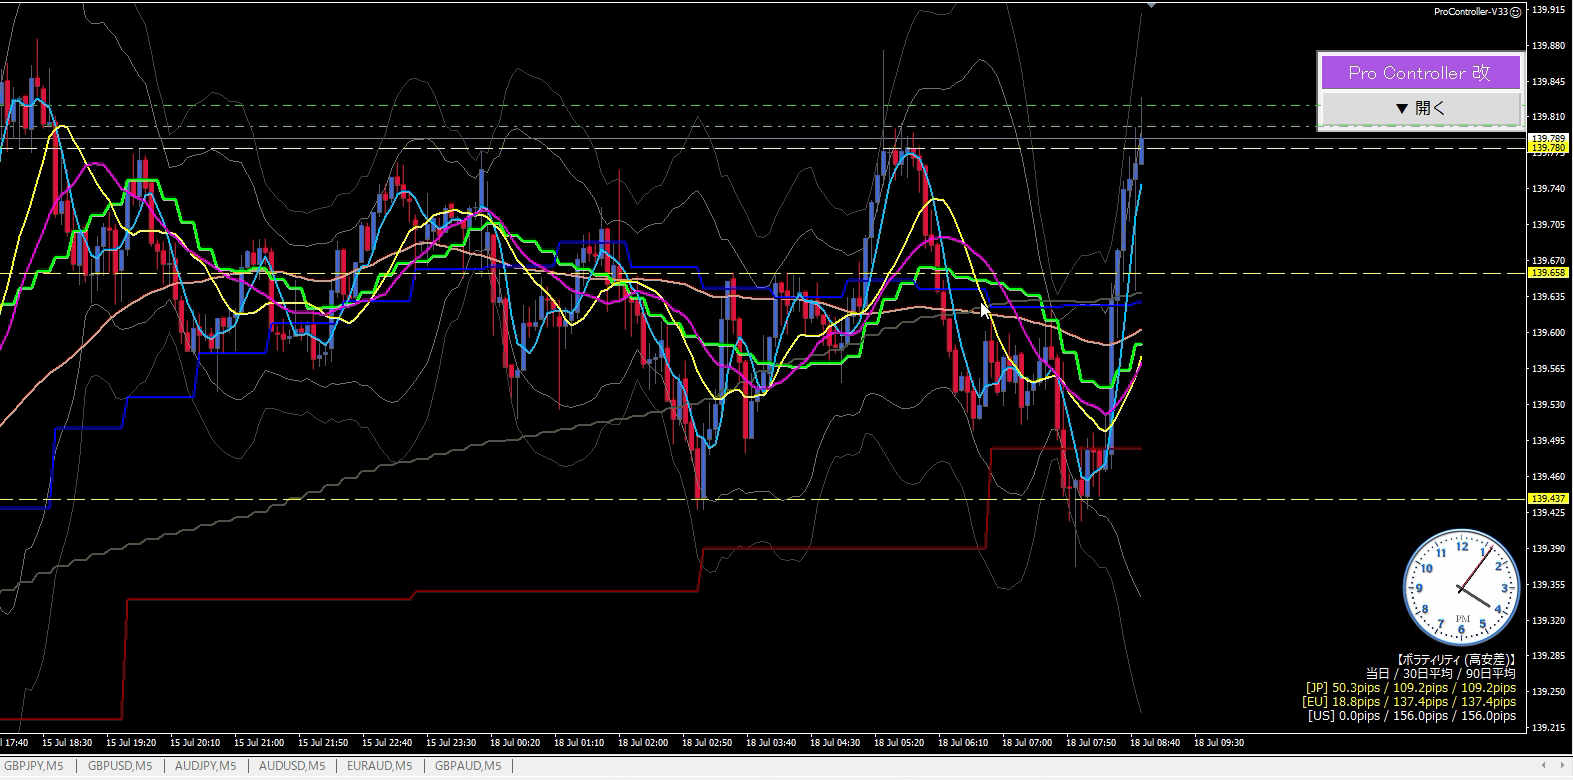Click the [JP] 50.3pips volatility row
1573x780 pixels.
pos(1411,688)
